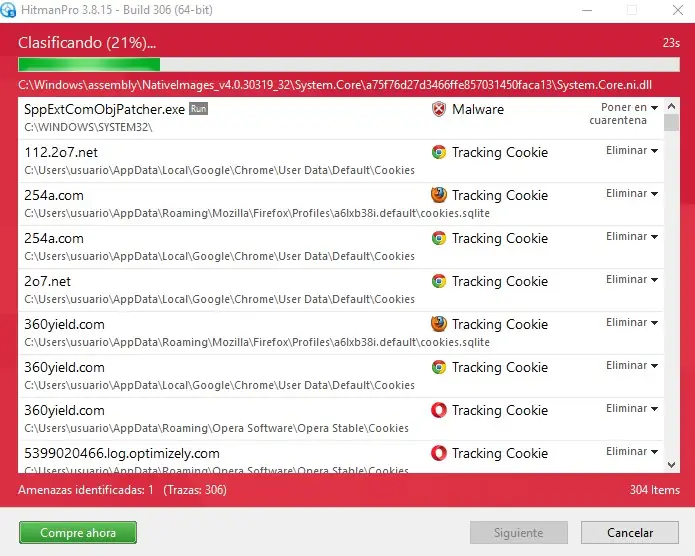Open the 'Poner en cuarentena' action dropdown
Viewport: 695px width, 556px height.
coord(630,114)
